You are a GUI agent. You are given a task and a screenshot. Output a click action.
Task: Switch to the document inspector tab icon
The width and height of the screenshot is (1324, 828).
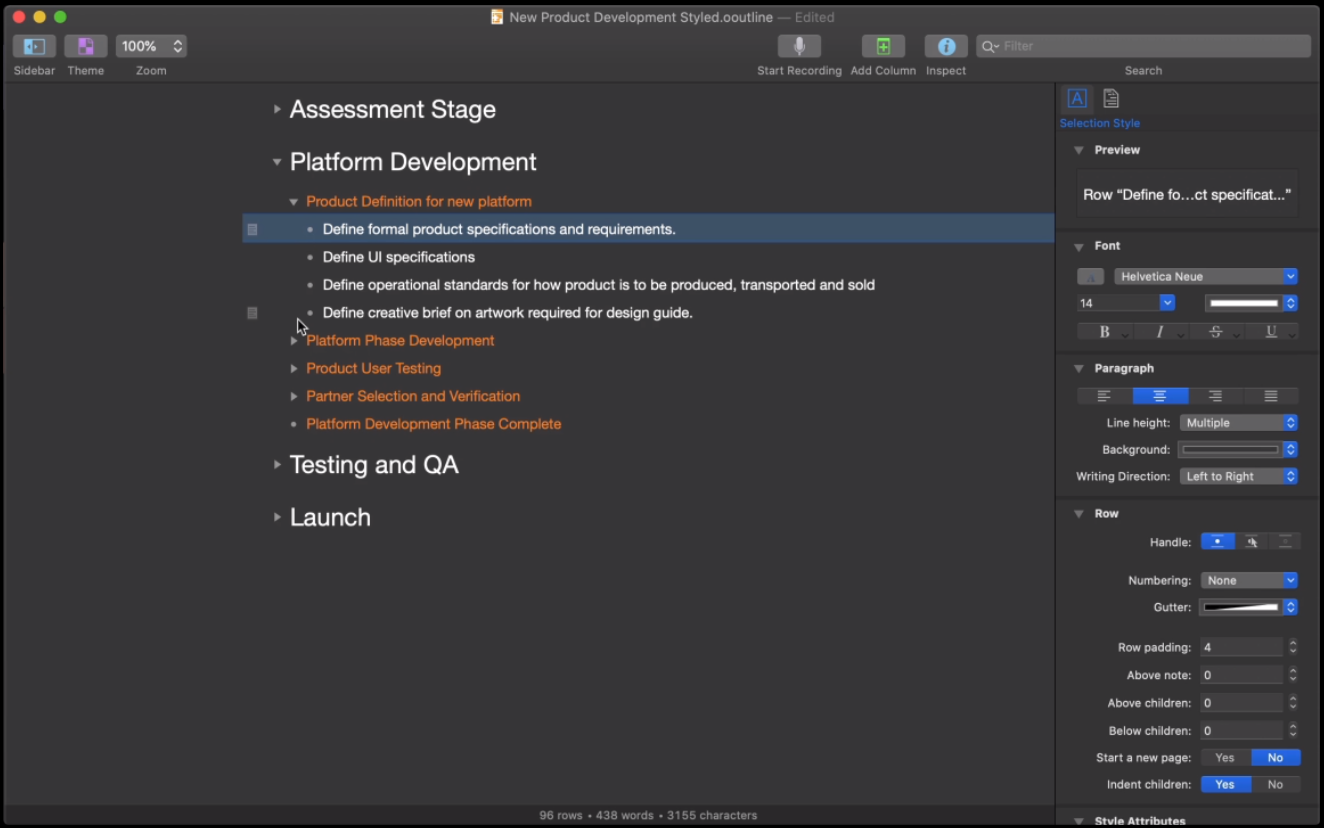tap(1111, 98)
